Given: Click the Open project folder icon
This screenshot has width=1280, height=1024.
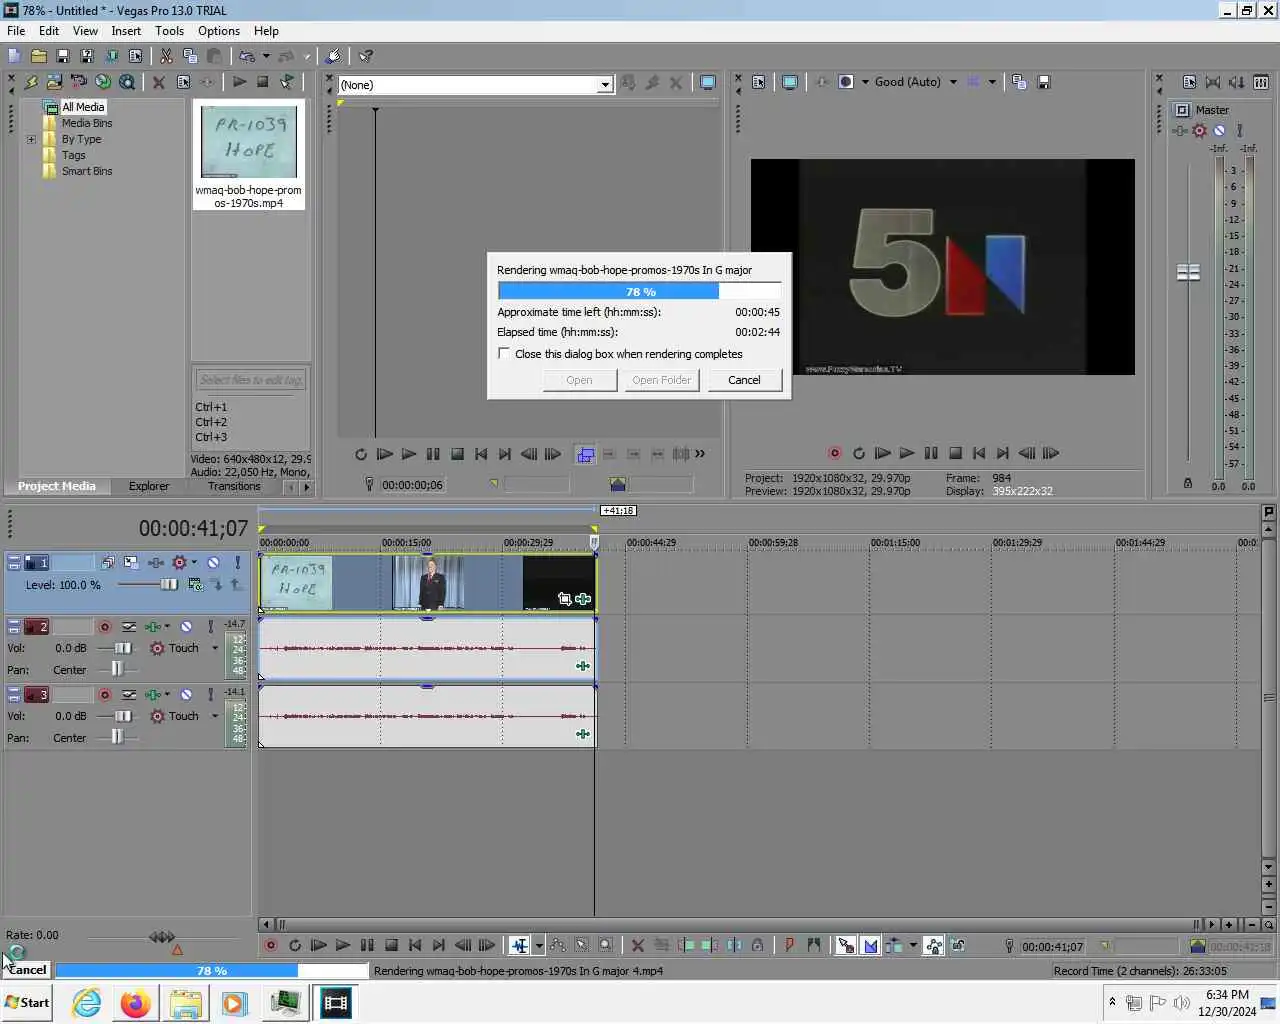Looking at the screenshot, I should pos(38,56).
